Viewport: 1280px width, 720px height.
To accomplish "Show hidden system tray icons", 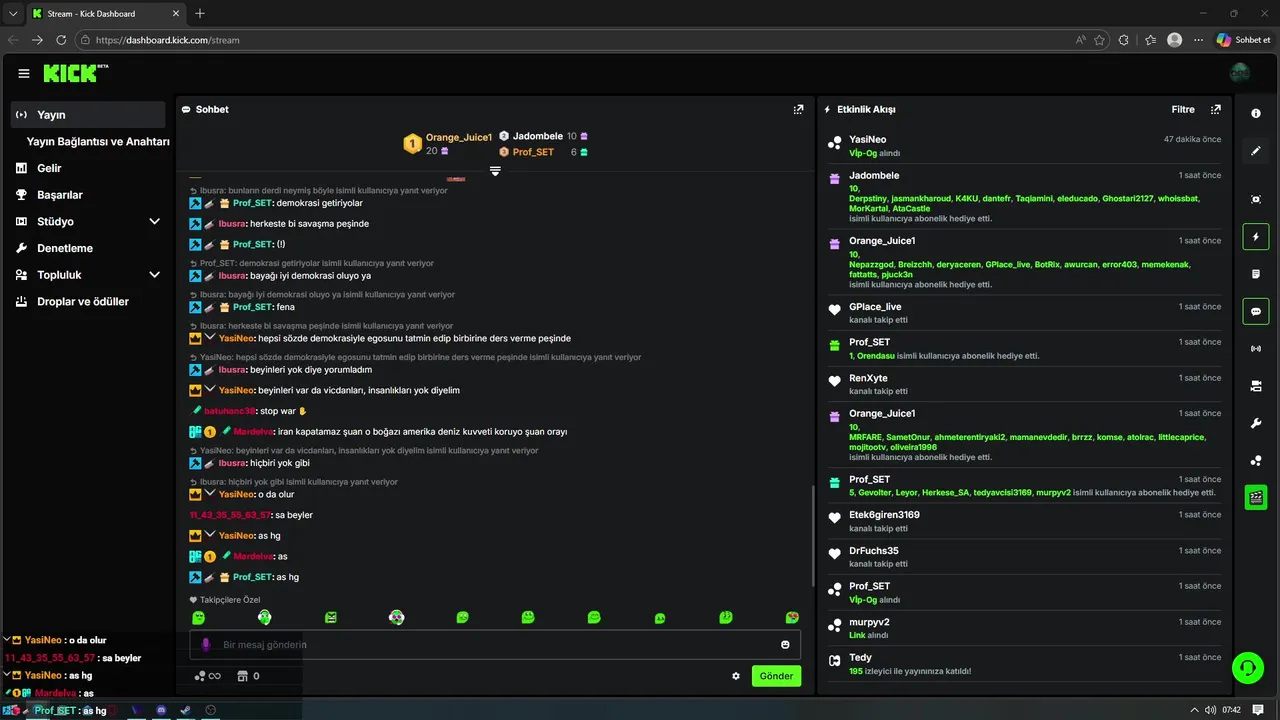I will (x=1194, y=710).
